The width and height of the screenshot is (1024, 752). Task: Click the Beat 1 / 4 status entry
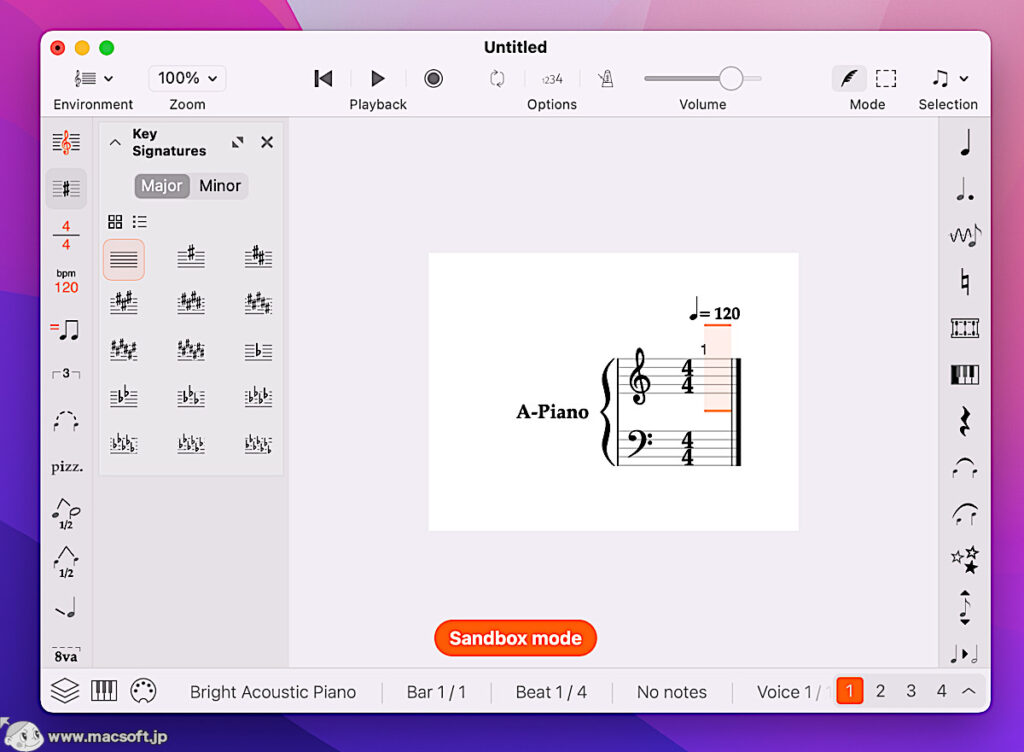point(551,692)
